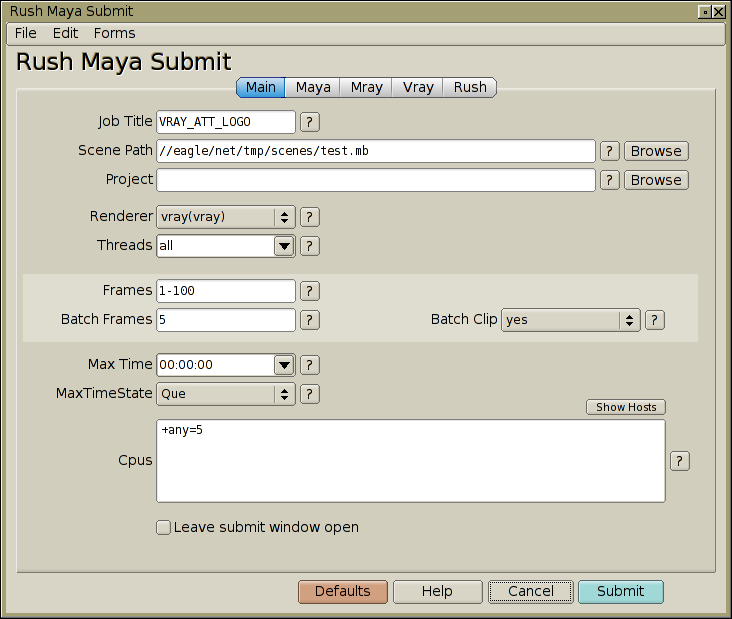Open help for MaxTimeState option
The image size is (732, 619).
pos(310,394)
